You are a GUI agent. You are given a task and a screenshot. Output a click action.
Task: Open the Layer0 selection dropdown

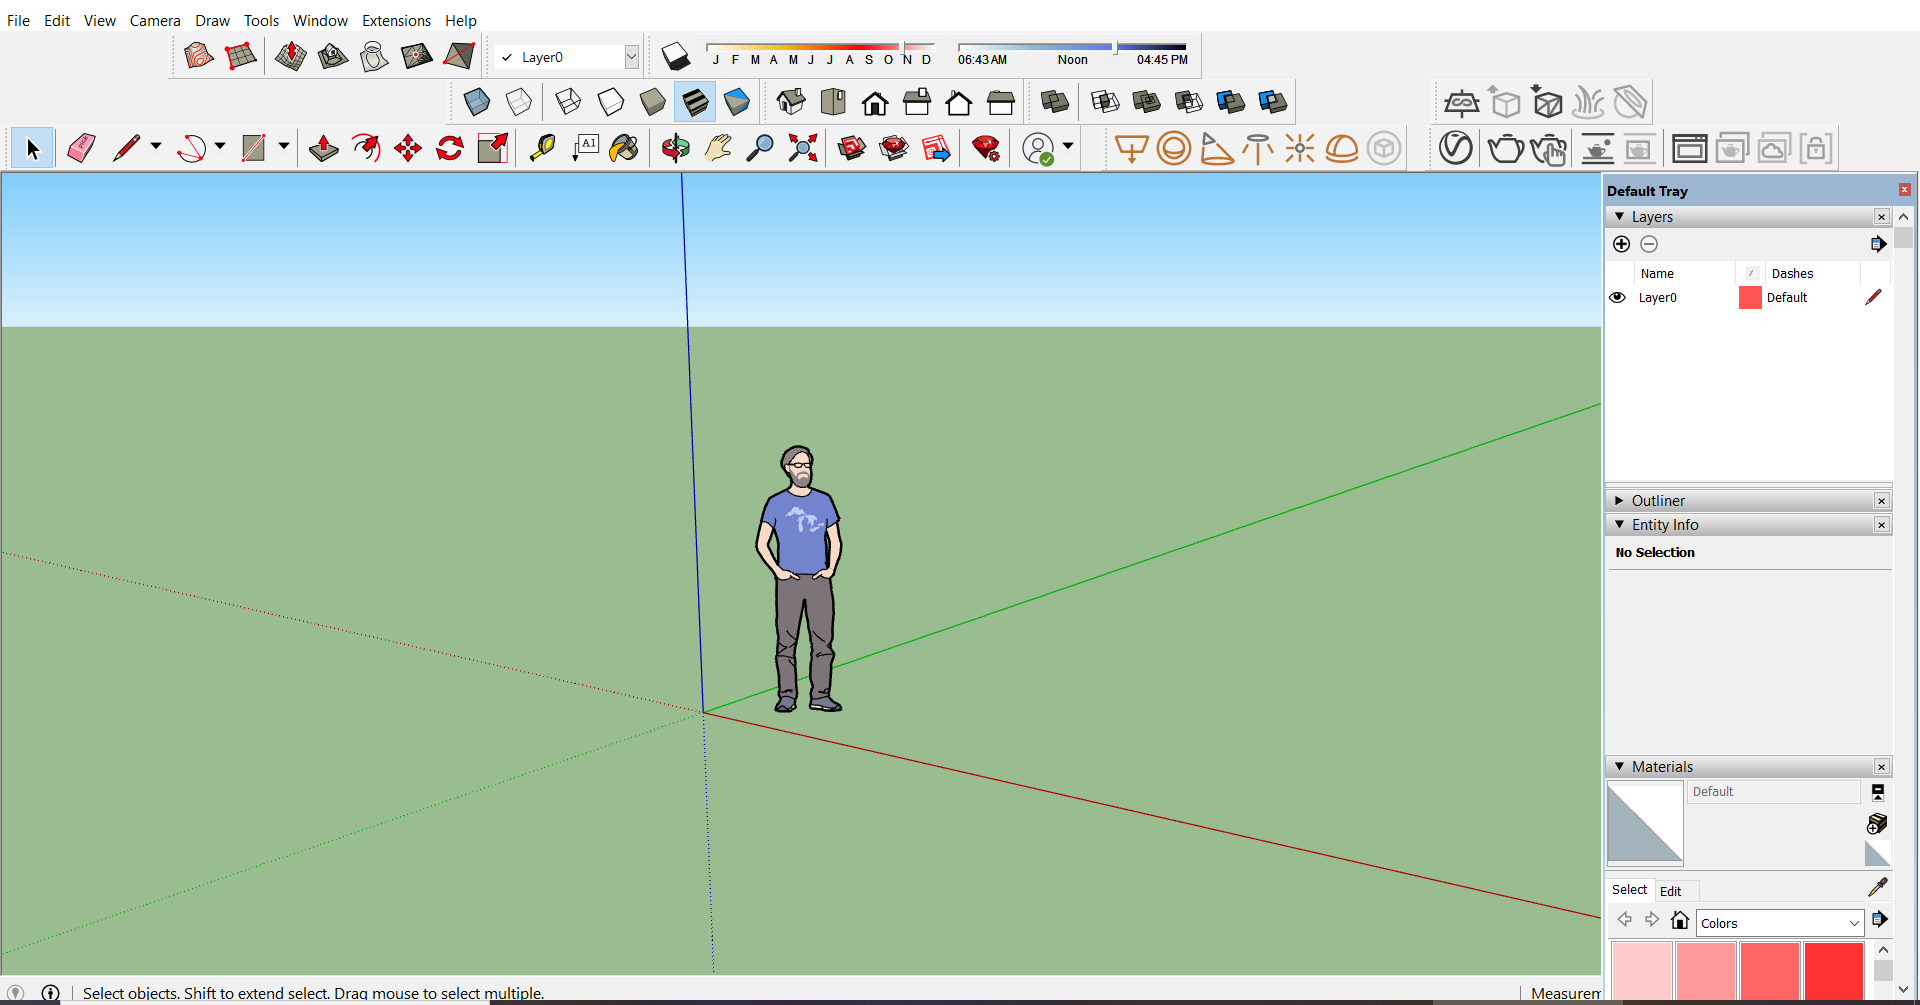(x=630, y=56)
